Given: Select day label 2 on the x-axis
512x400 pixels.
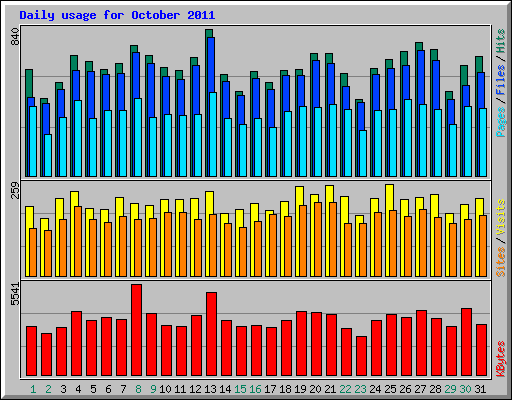Looking at the screenshot, I should click(48, 389).
